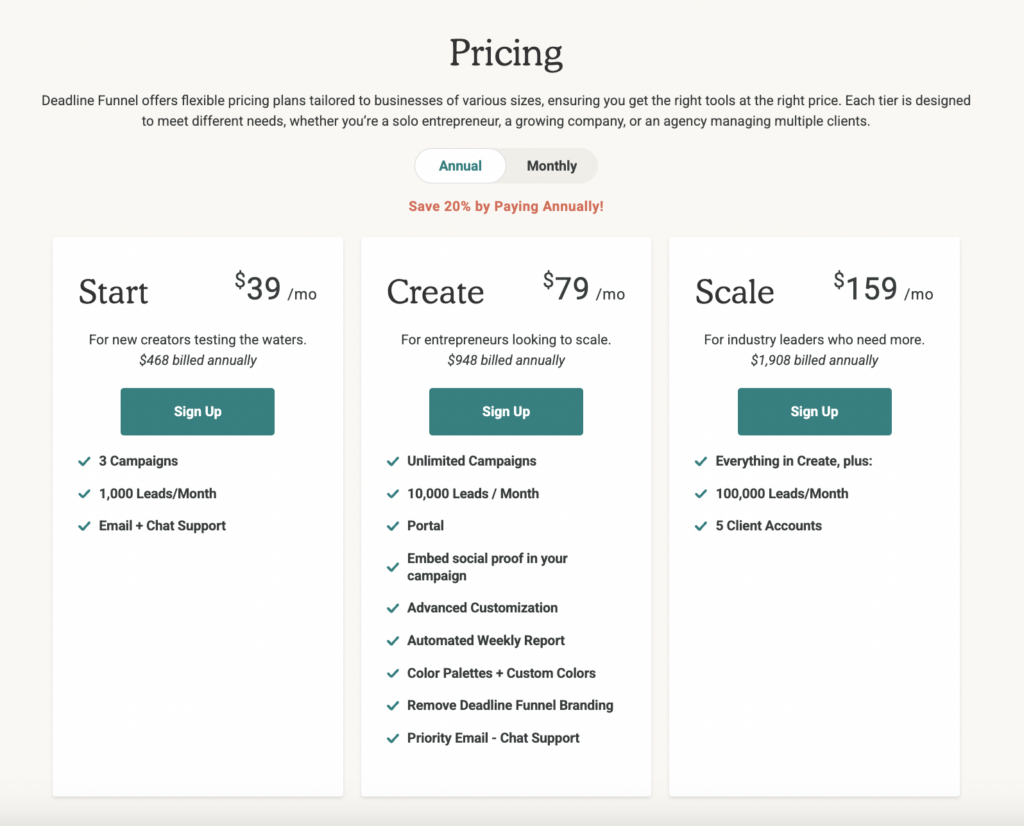Switch pricing to Monthly billing
The height and width of the screenshot is (826, 1024).
pyautogui.click(x=551, y=166)
